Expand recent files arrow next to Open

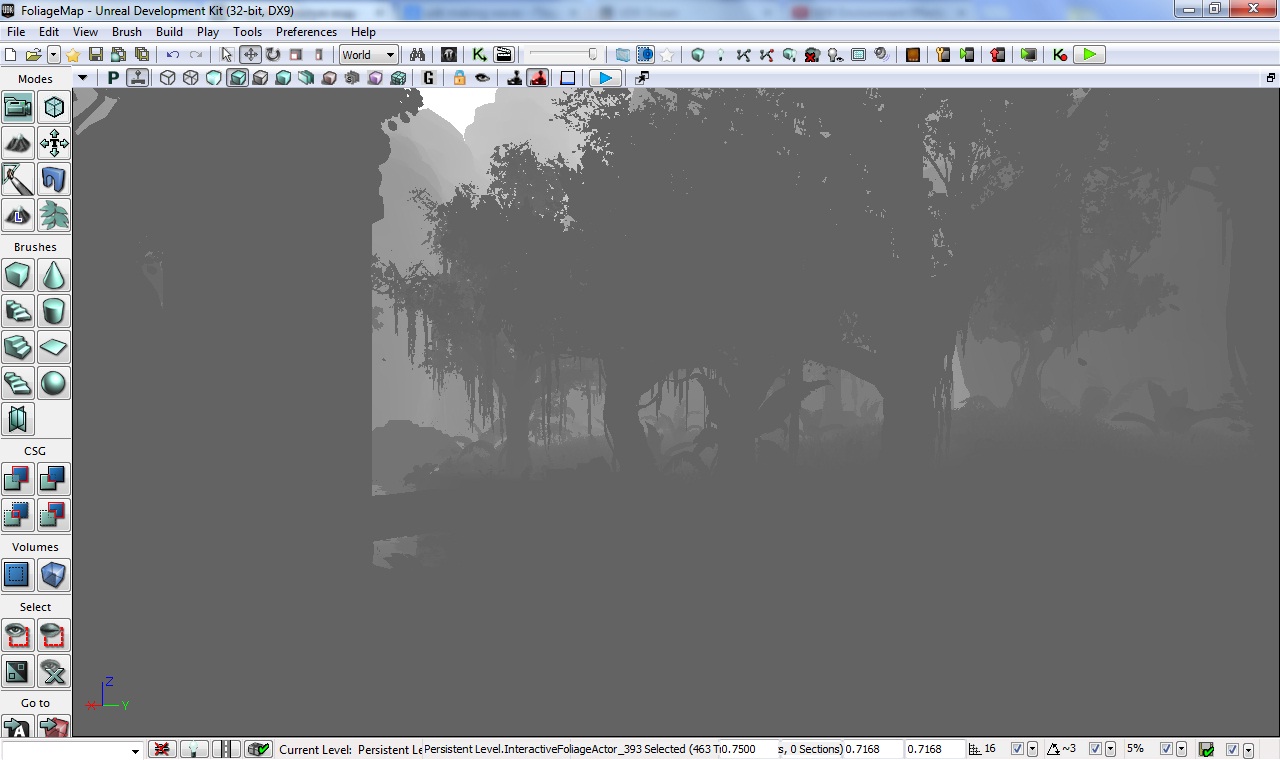pyautogui.click(x=54, y=55)
